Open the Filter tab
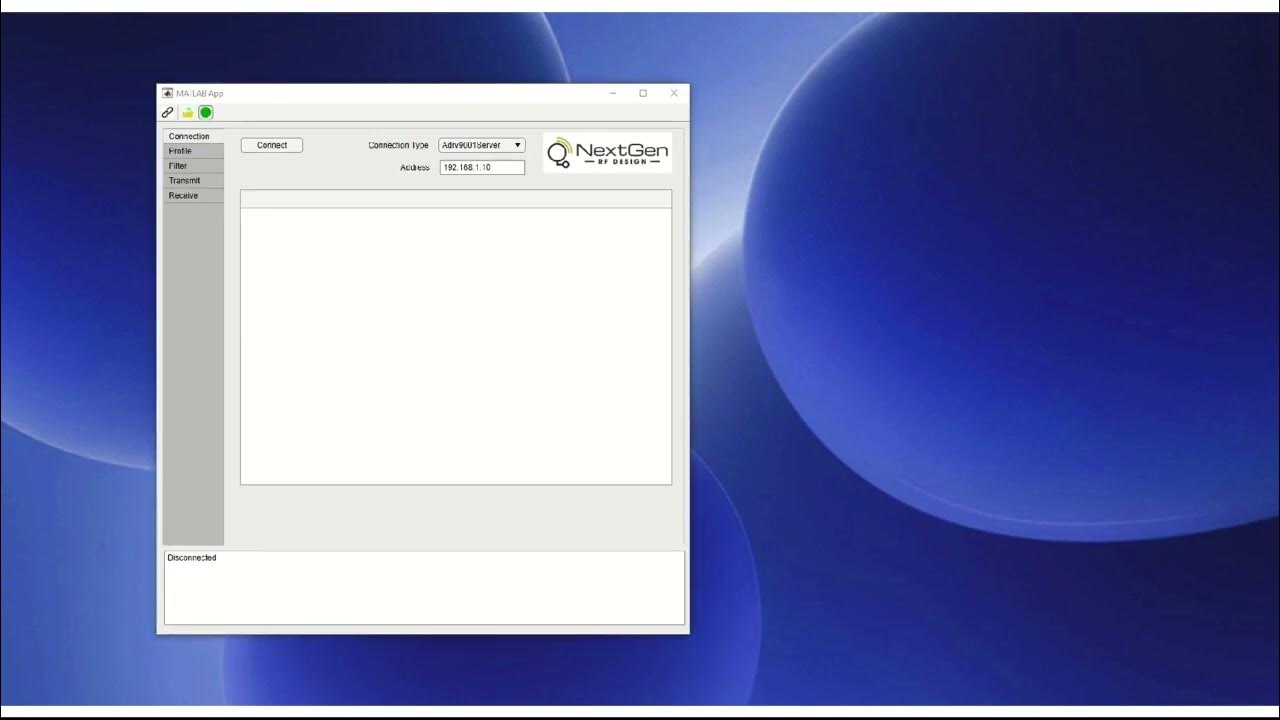 coord(193,166)
